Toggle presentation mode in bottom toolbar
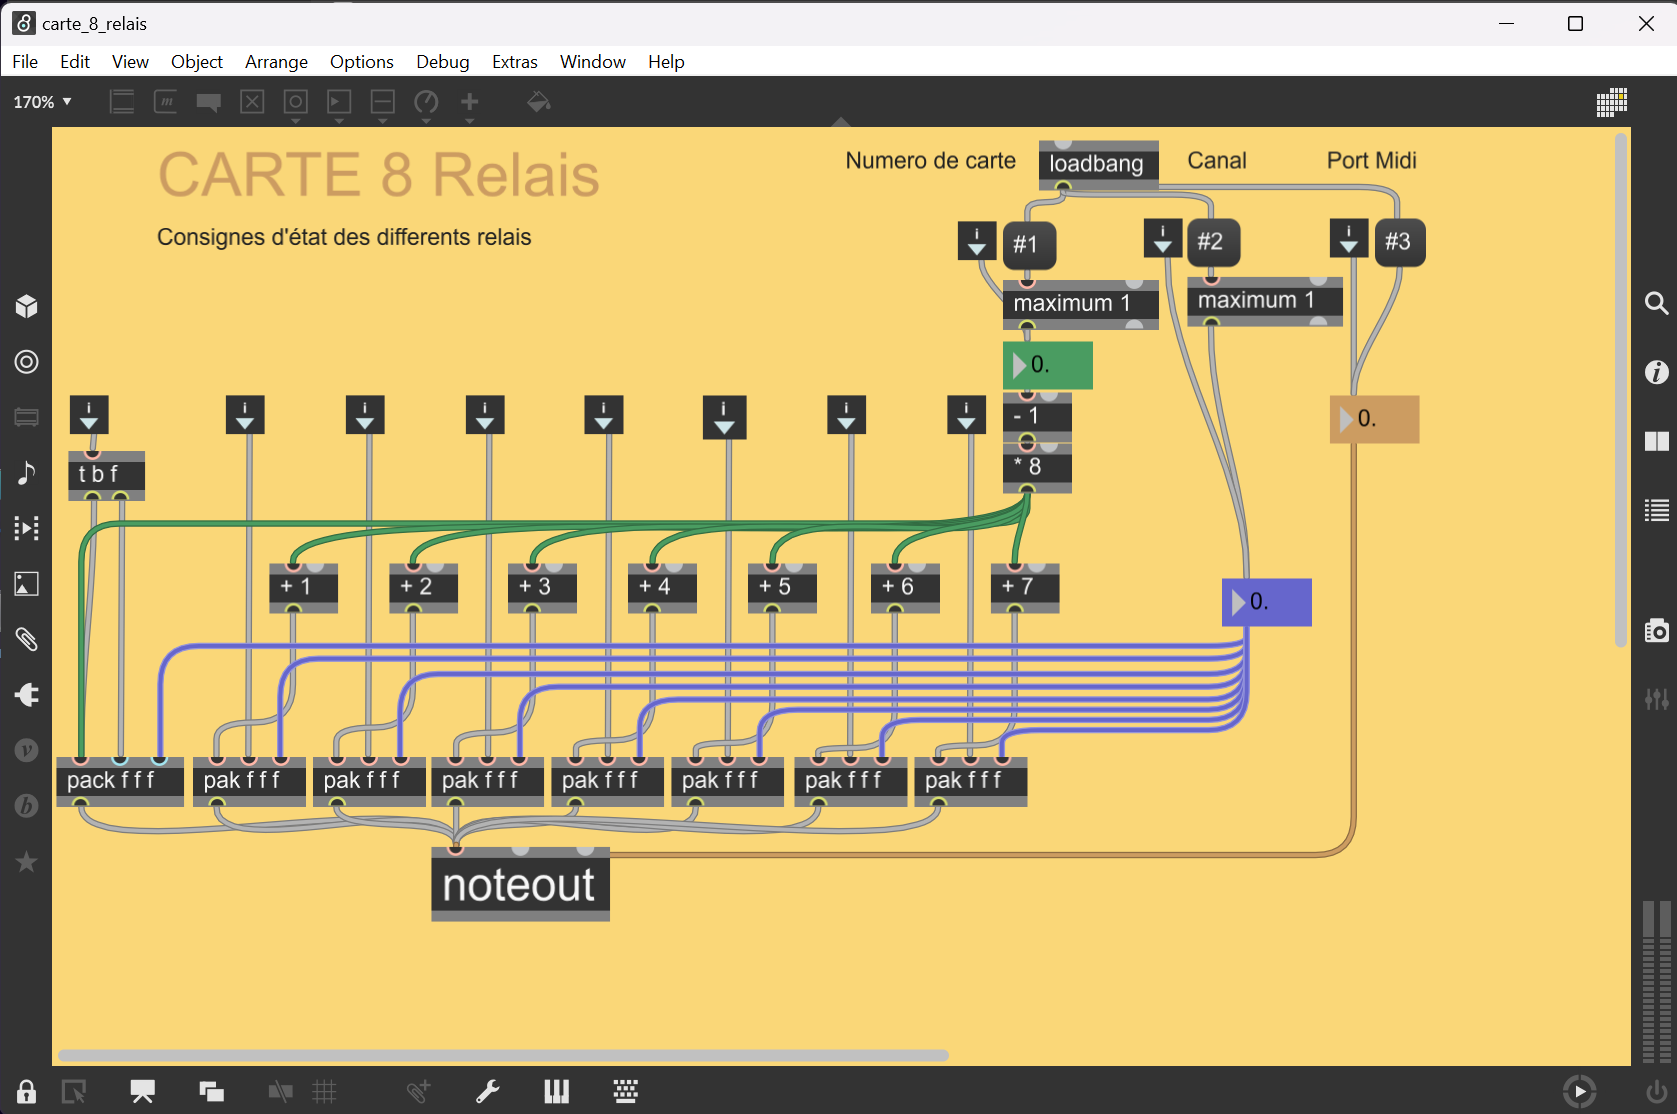Viewport: 1677px width, 1114px height. 143,1091
